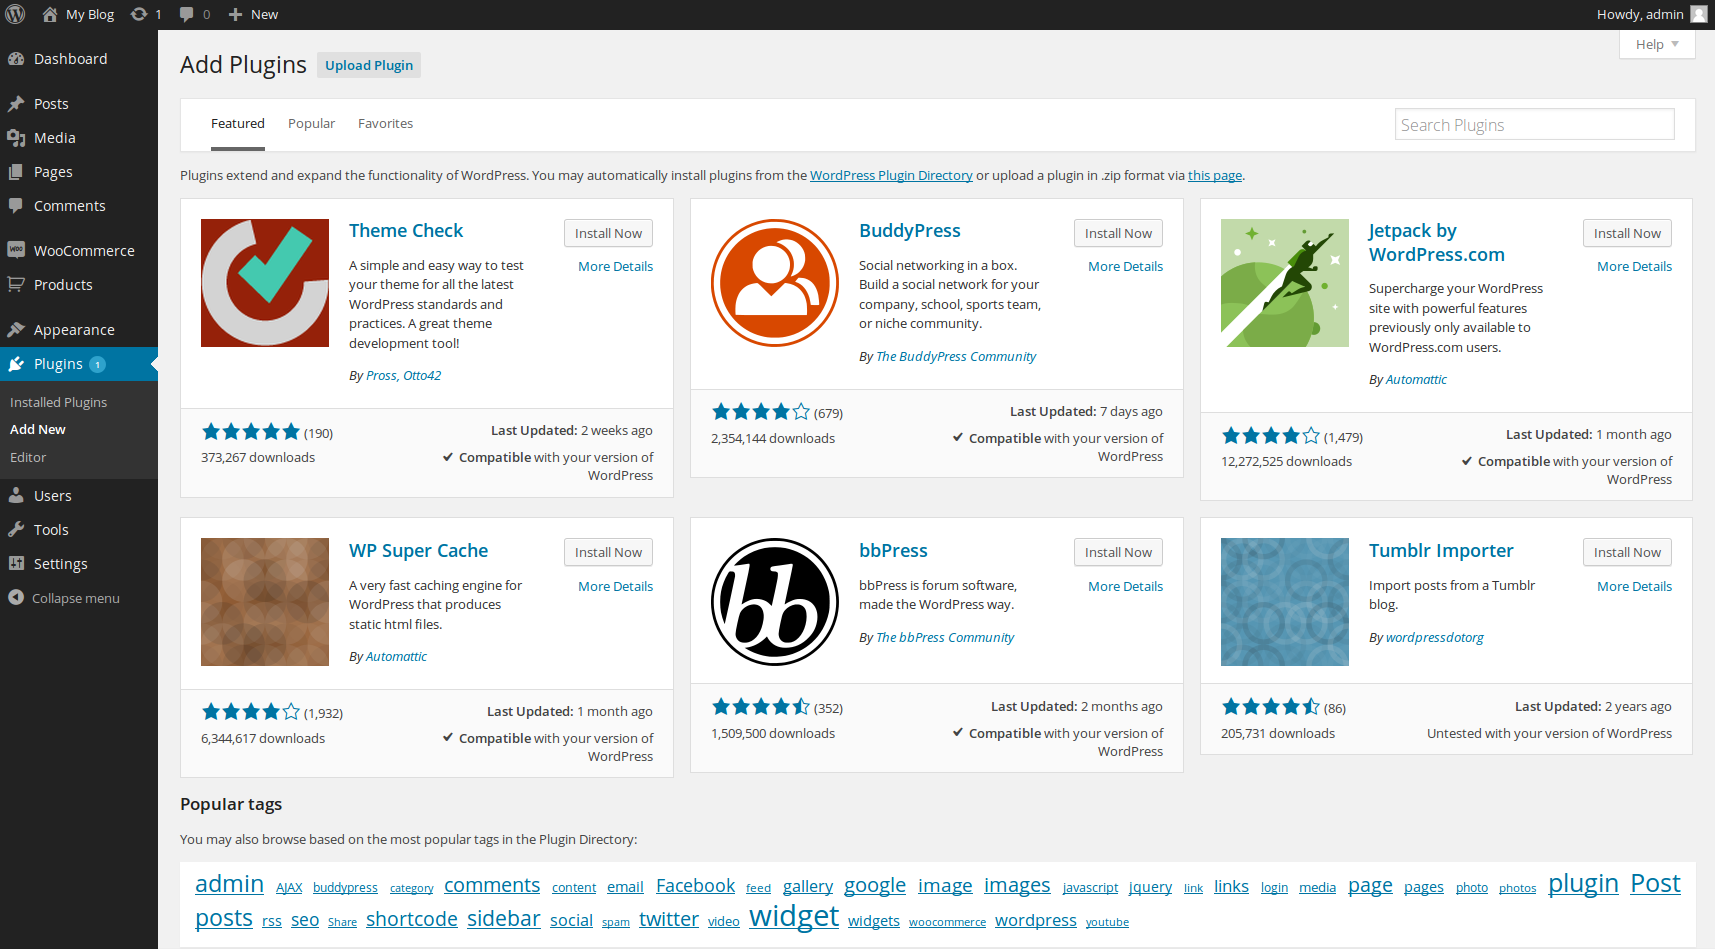
Task: Click the WooCommerce icon in sidebar
Action: (x=16, y=250)
